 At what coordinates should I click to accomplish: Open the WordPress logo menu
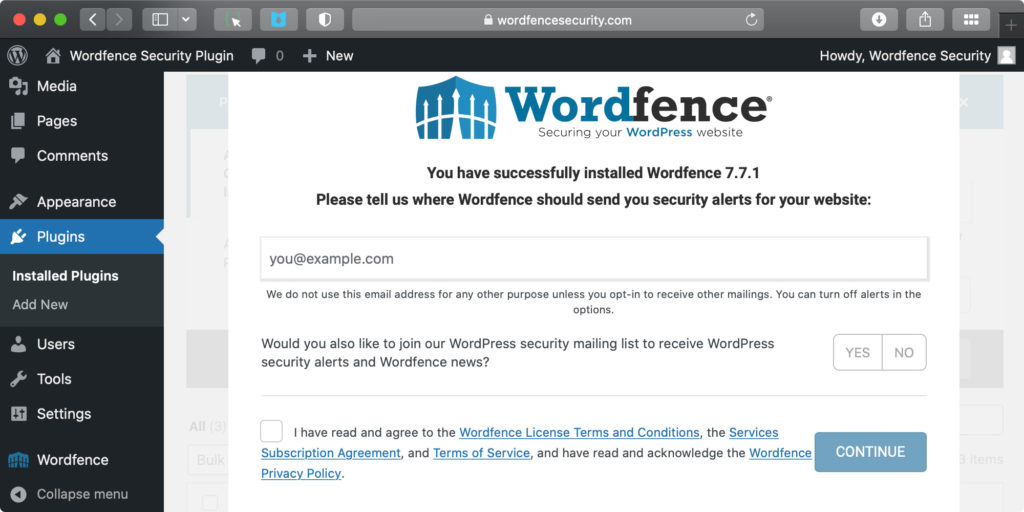(18, 56)
